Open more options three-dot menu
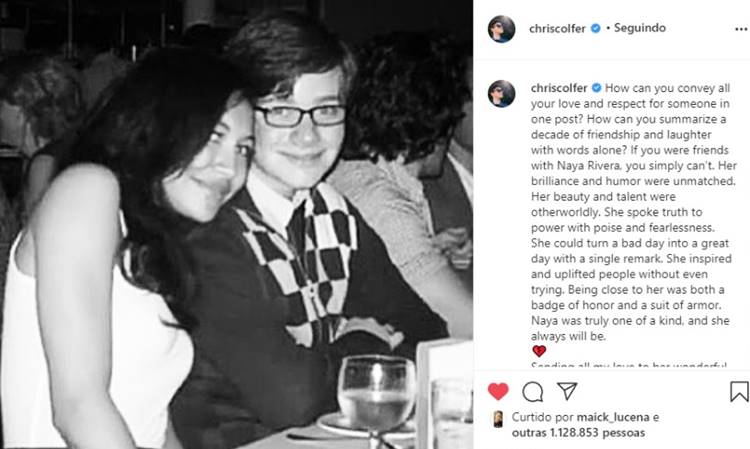The width and height of the screenshot is (750, 449). pyautogui.click(x=741, y=29)
